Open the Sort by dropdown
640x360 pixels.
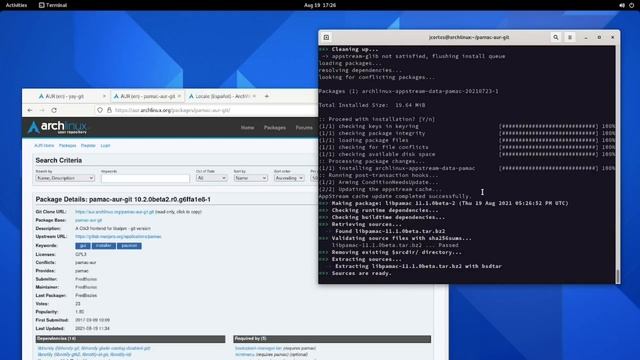click(x=251, y=178)
